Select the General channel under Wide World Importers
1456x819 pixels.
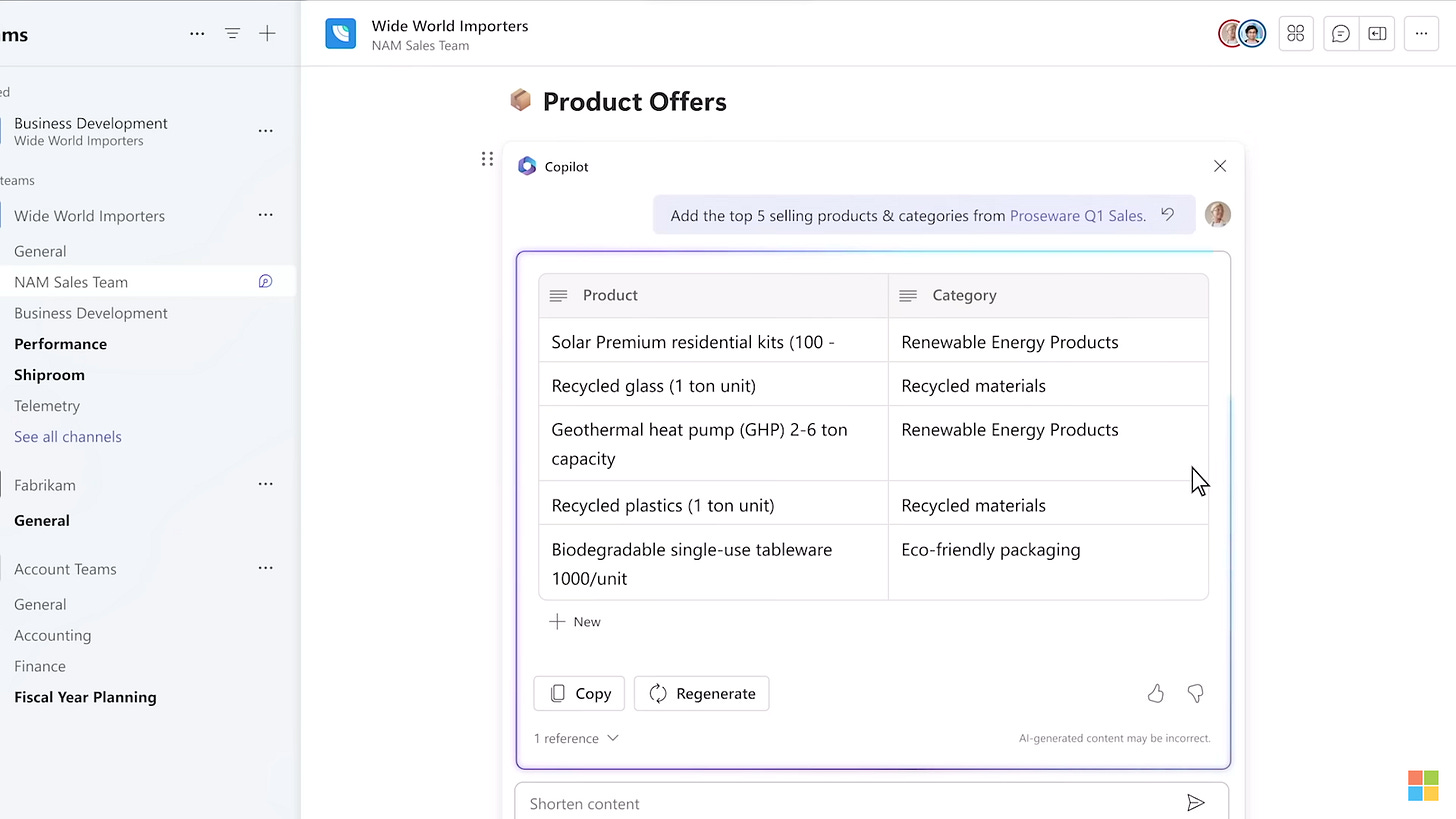tap(40, 251)
